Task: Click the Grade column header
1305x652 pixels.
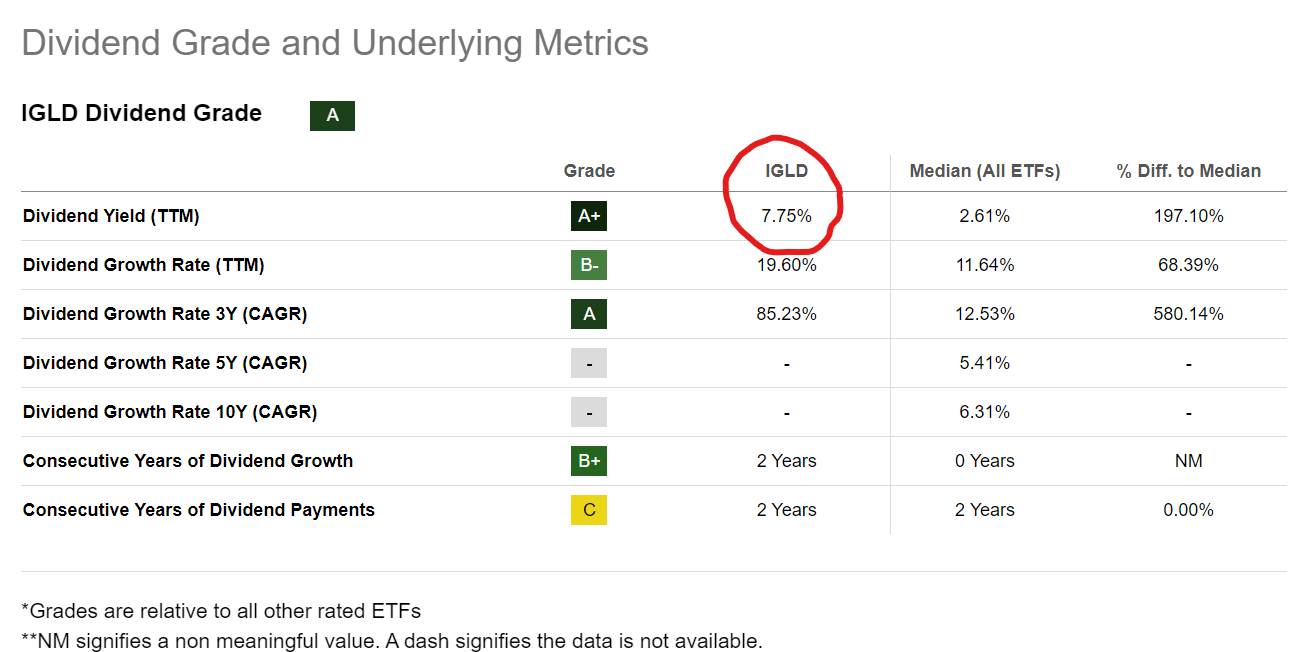Action: pos(589,171)
